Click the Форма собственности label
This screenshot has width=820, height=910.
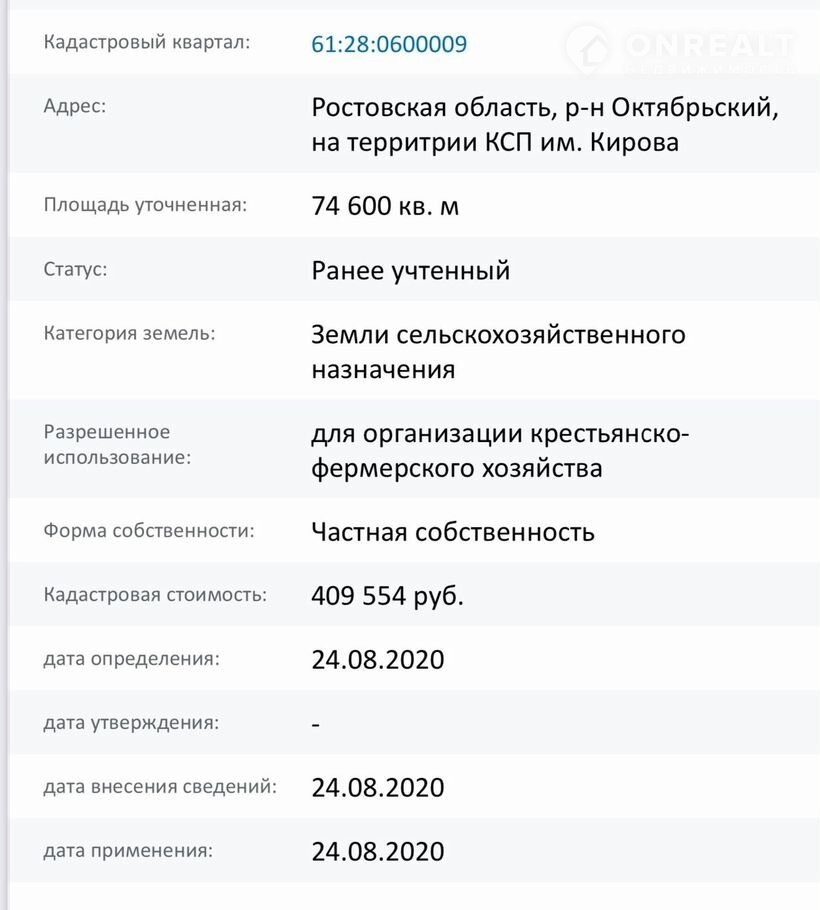tap(149, 531)
